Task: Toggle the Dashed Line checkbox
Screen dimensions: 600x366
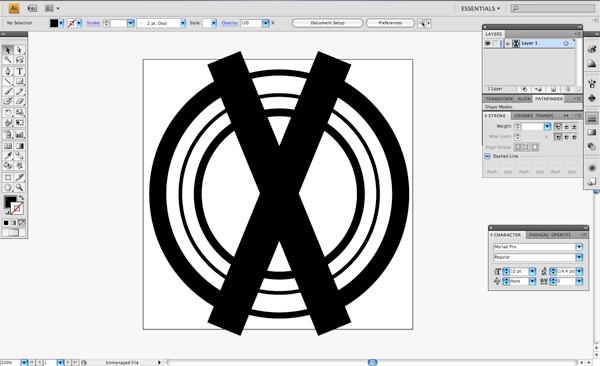Action: 488,156
